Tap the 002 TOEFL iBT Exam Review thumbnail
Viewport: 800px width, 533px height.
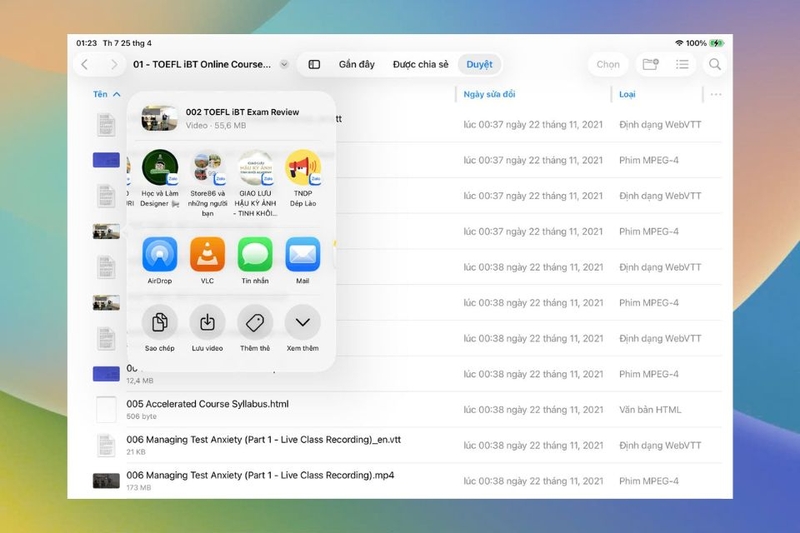[159, 118]
